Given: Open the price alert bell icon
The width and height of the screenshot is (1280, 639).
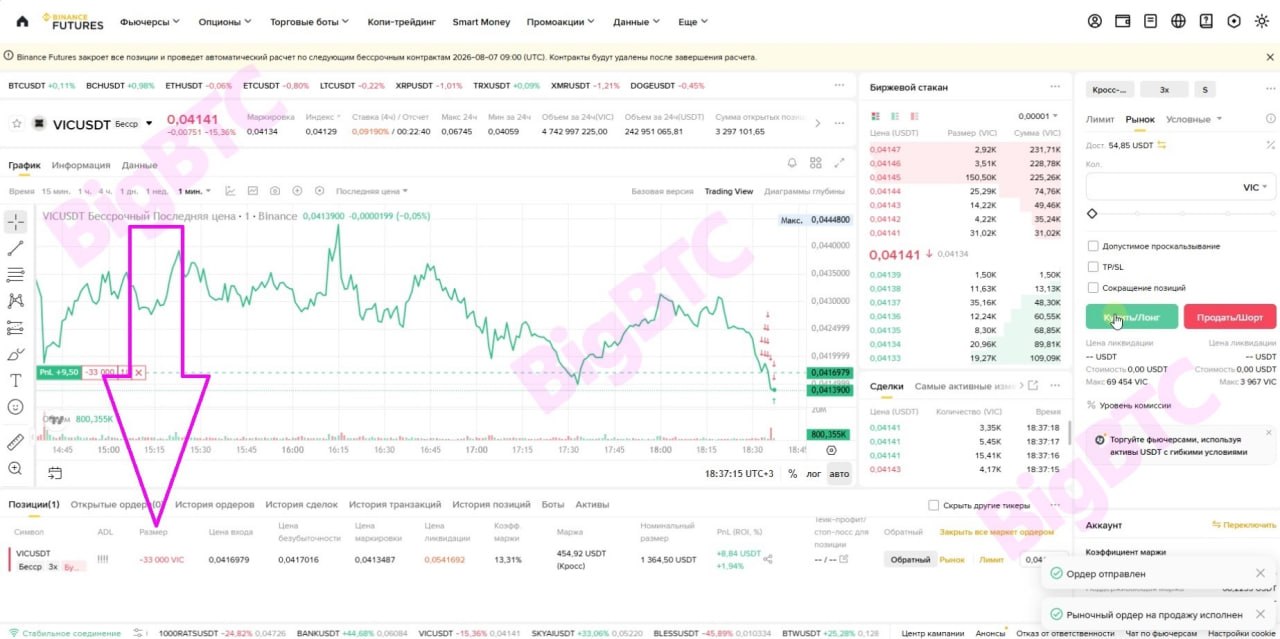Looking at the screenshot, I should click(x=792, y=163).
